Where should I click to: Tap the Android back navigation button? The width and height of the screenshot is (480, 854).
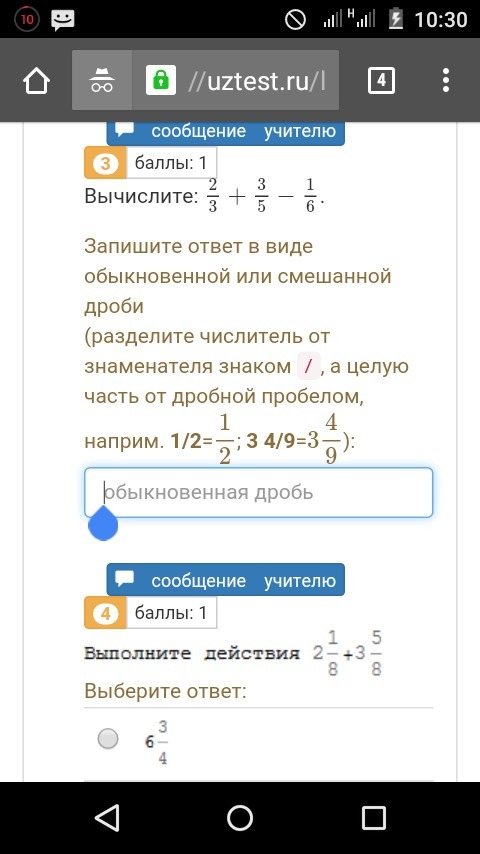tap(107, 818)
